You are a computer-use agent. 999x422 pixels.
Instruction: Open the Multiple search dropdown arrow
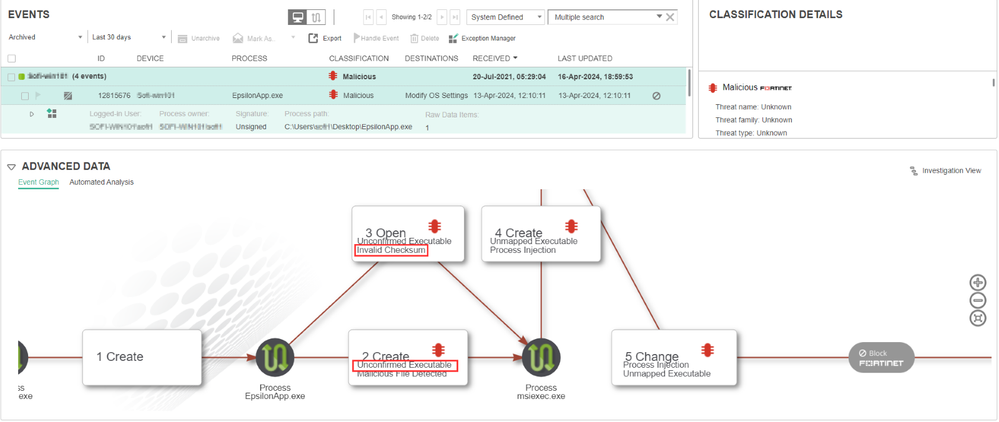(659, 17)
